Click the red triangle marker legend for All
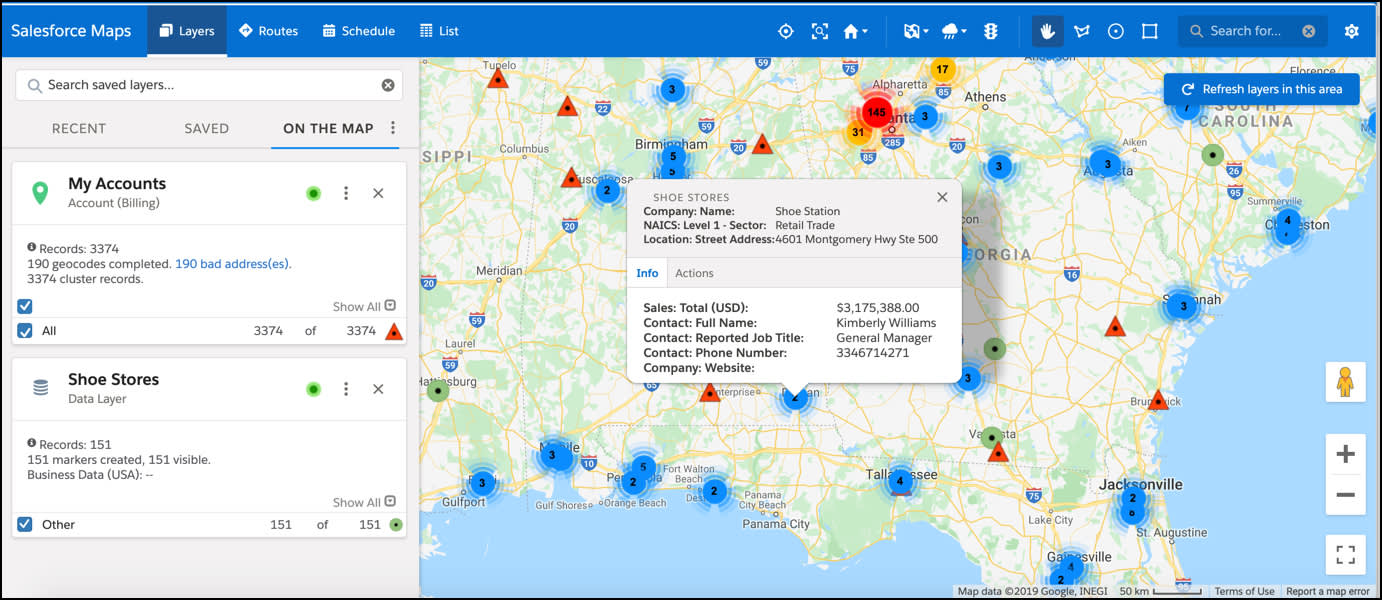 [x=394, y=331]
